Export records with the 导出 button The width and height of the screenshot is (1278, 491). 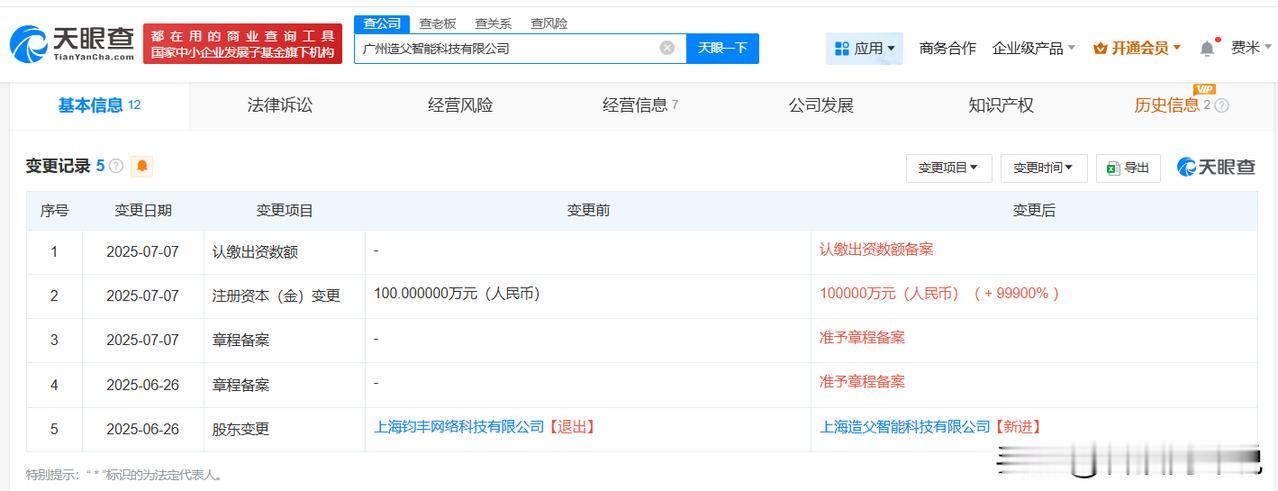(x=1128, y=168)
